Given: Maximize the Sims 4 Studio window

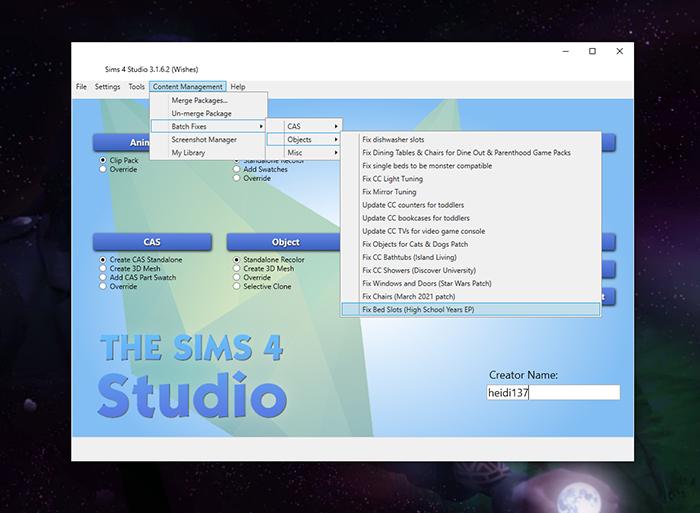Looking at the screenshot, I should point(592,51).
